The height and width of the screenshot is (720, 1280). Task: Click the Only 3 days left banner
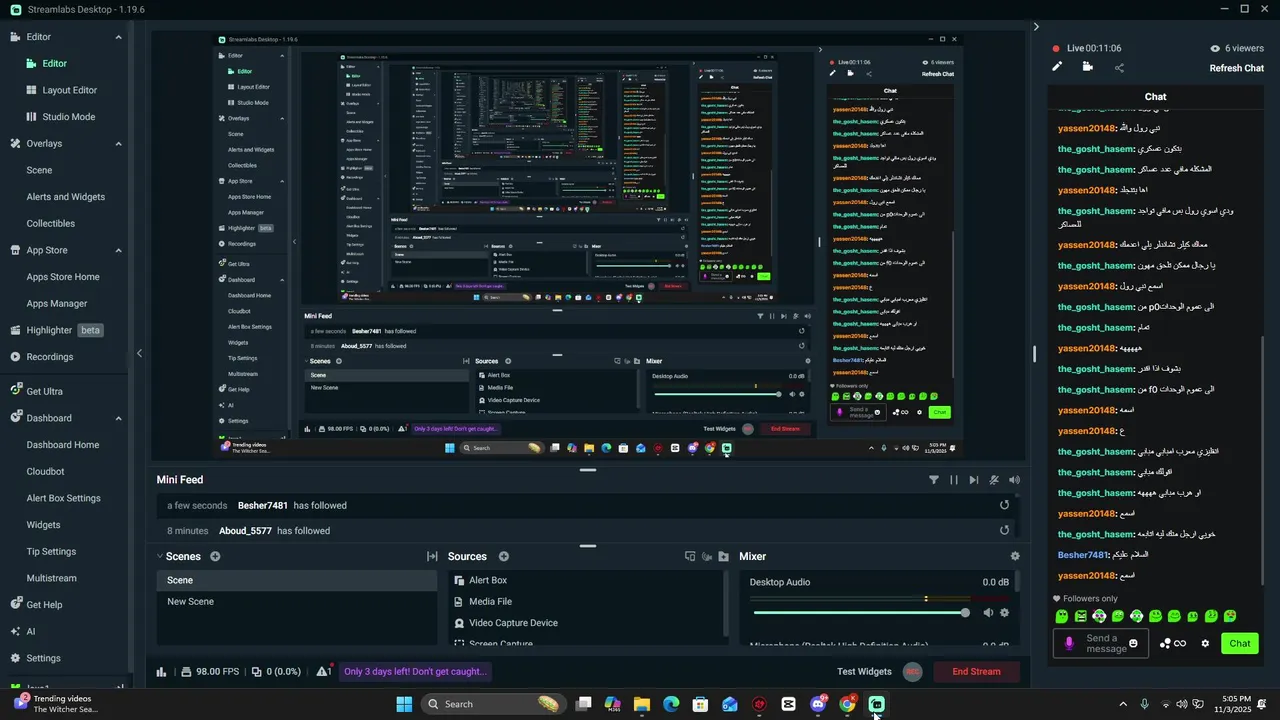click(x=415, y=672)
